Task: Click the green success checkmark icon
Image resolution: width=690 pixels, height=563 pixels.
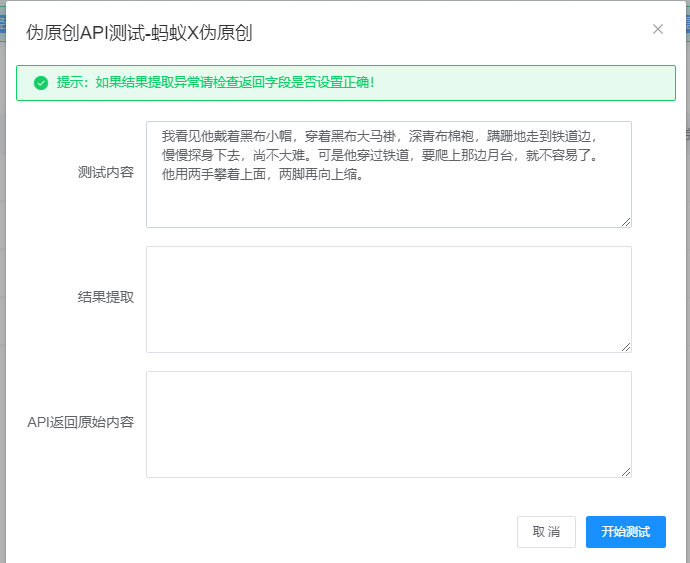Action: click(41, 83)
